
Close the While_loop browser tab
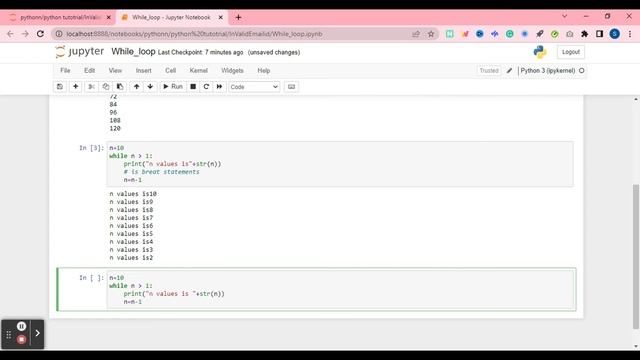221,18
